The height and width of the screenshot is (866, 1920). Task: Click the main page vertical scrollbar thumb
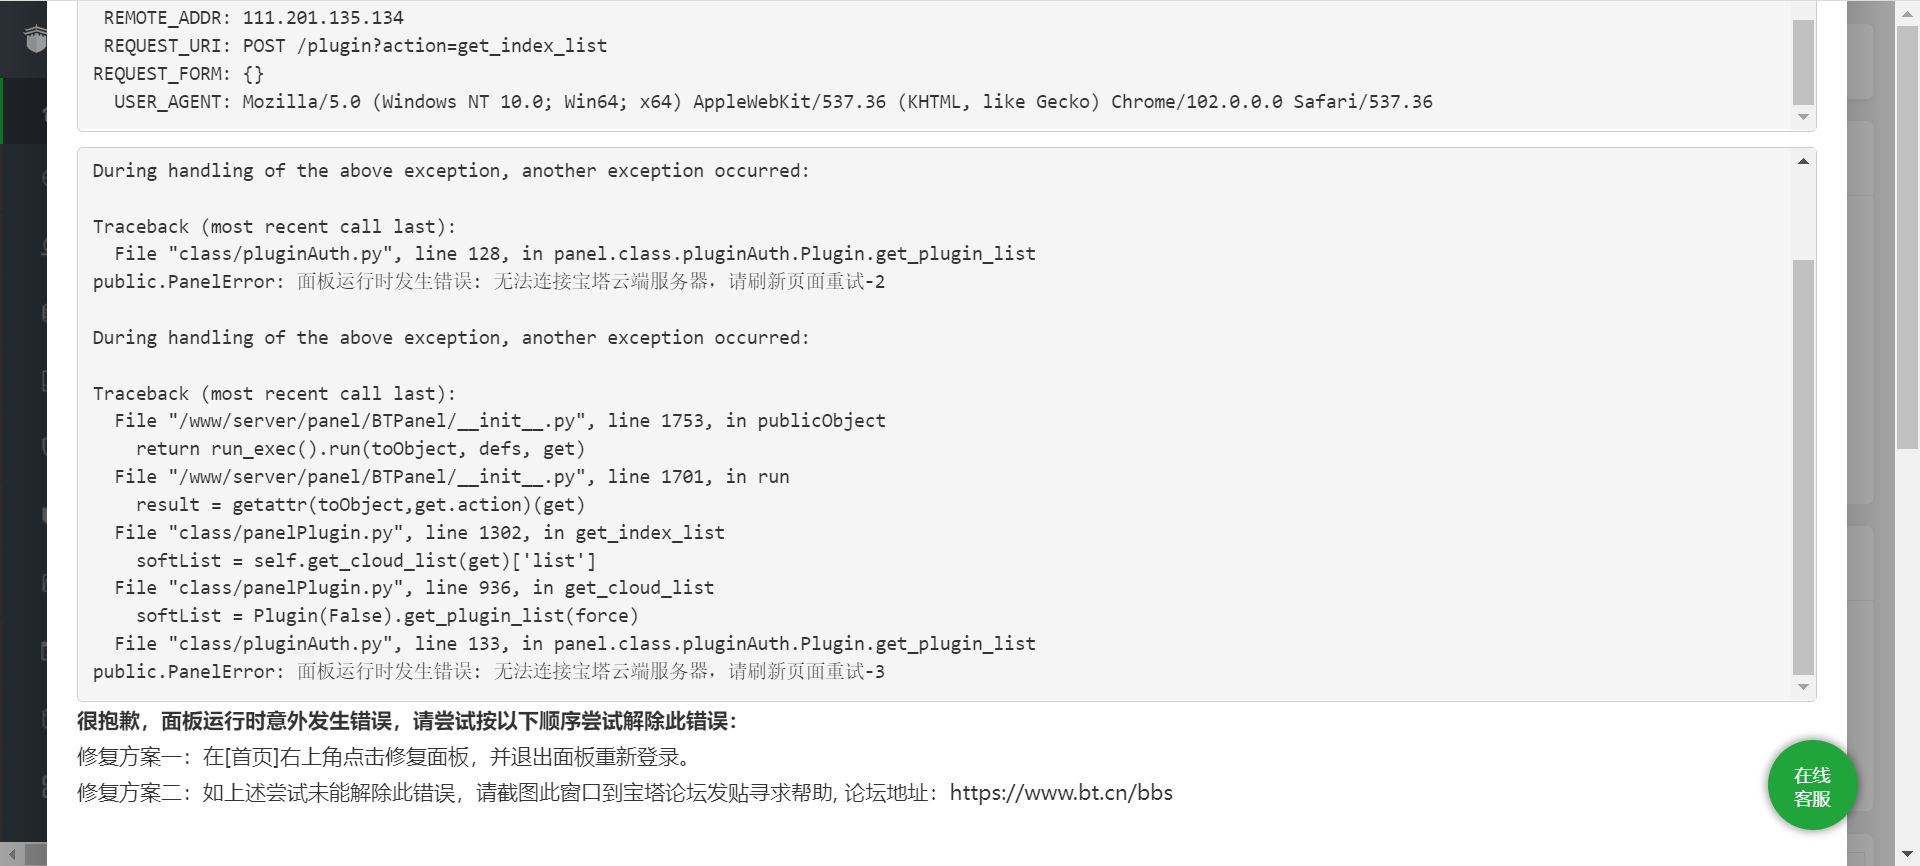pos(1908,236)
